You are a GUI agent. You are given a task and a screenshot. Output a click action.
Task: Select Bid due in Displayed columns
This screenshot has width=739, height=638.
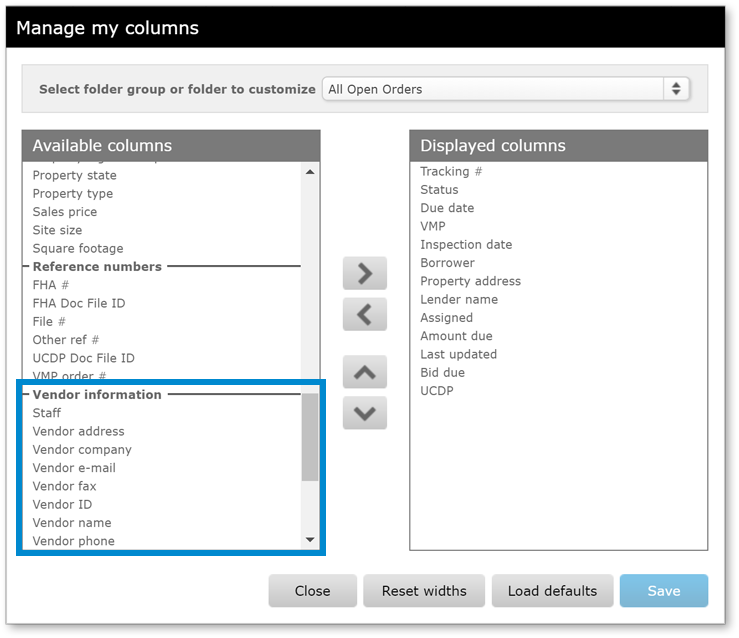pyautogui.click(x=443, y=373)
